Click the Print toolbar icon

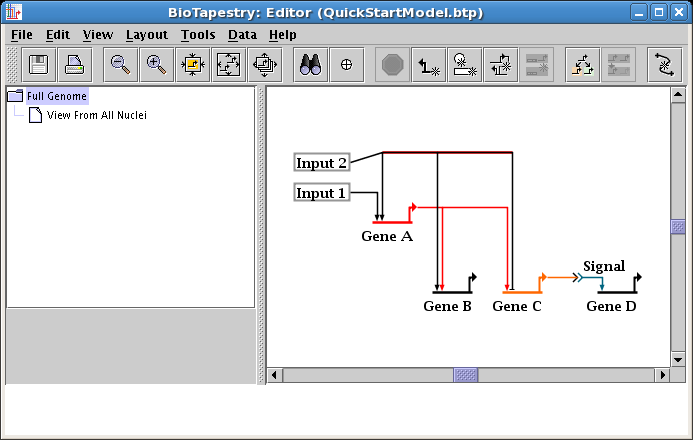(74, 64)
